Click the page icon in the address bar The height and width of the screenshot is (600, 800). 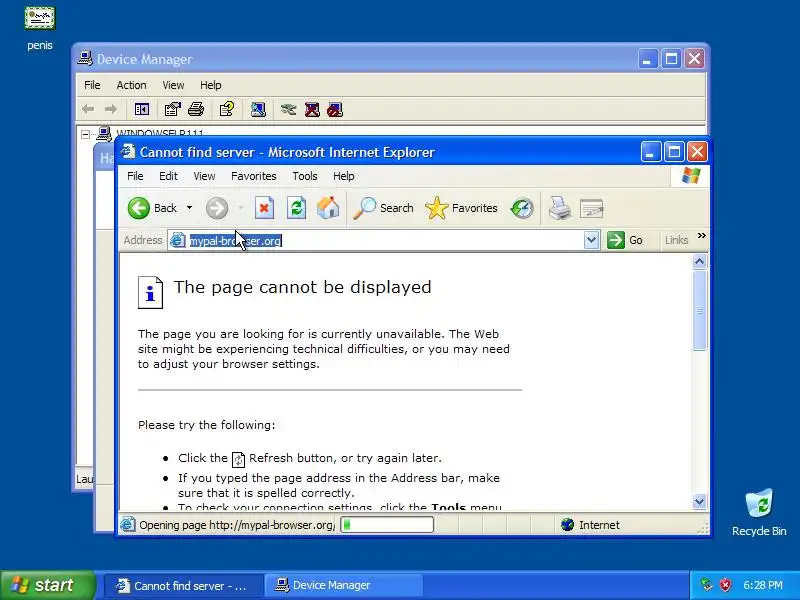(x=177, y=240)
